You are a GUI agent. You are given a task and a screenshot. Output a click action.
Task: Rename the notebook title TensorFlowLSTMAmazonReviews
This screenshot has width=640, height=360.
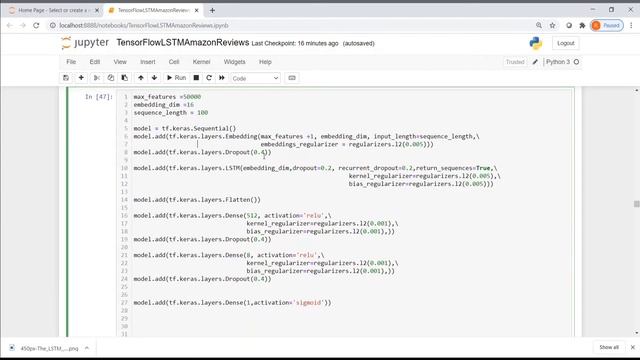pyautogui.click(x=182, y=43)
